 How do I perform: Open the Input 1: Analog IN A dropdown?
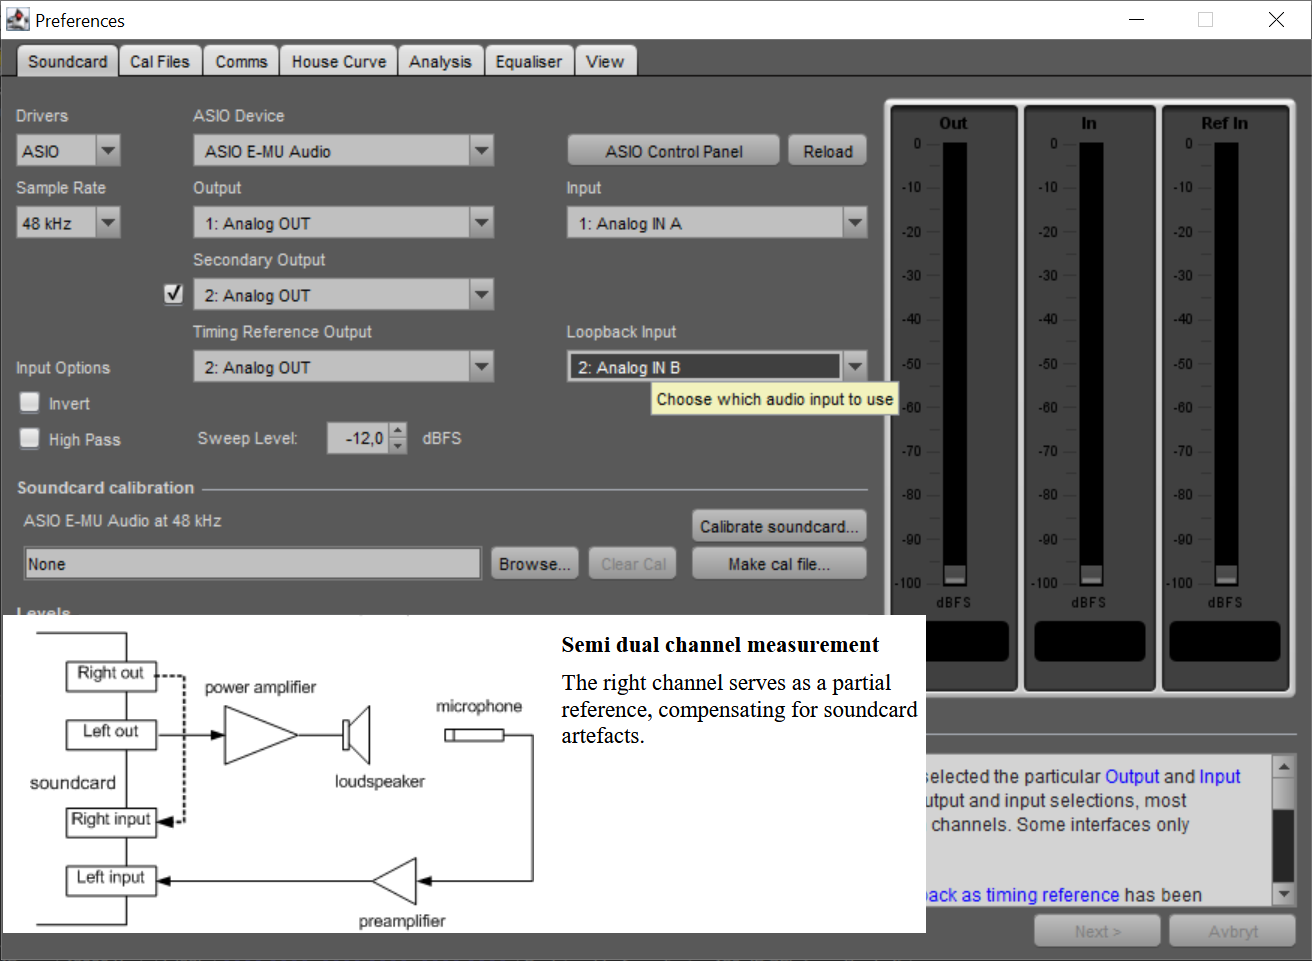pos(854,223)
